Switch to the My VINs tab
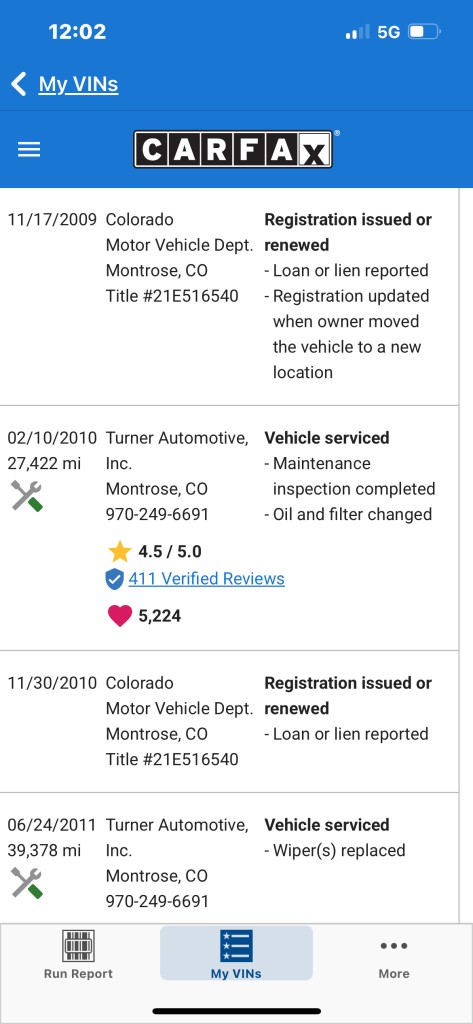 click(x=236, y=953)
